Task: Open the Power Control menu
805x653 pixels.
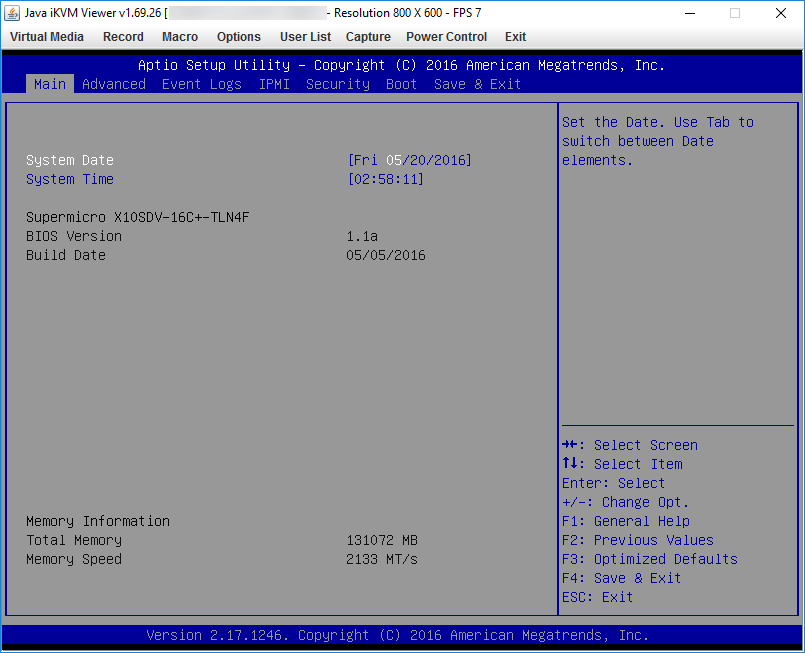Action: pos(447,37)
